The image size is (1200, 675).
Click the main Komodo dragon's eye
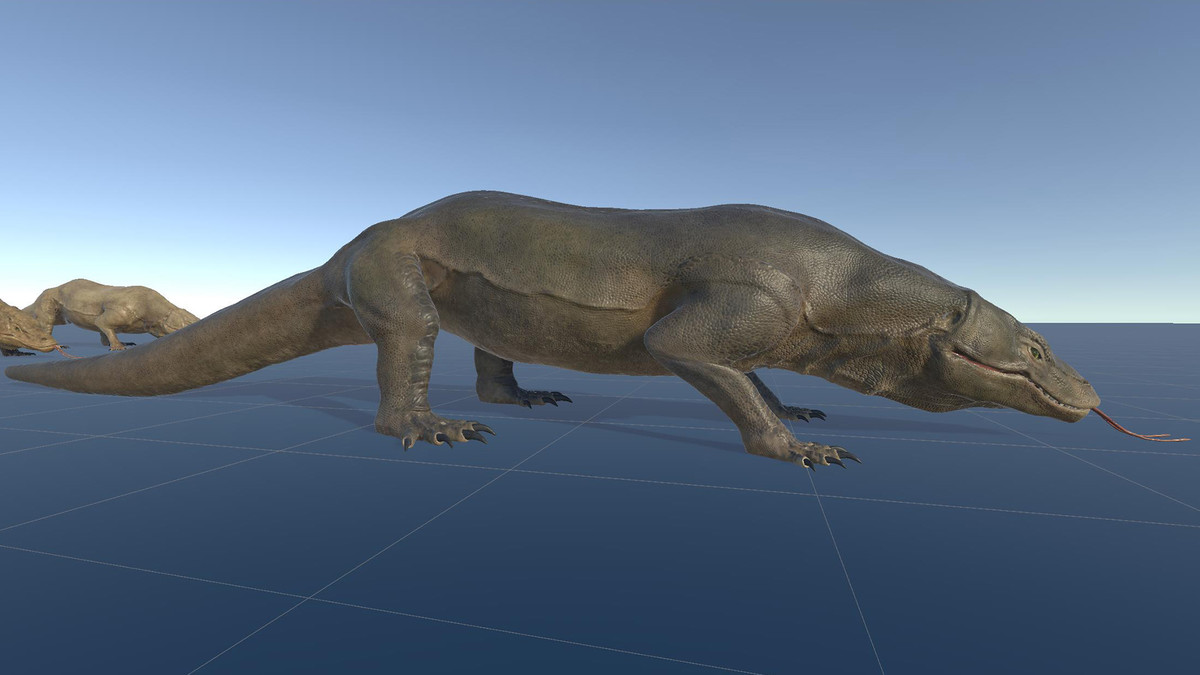click(1035, 352)
